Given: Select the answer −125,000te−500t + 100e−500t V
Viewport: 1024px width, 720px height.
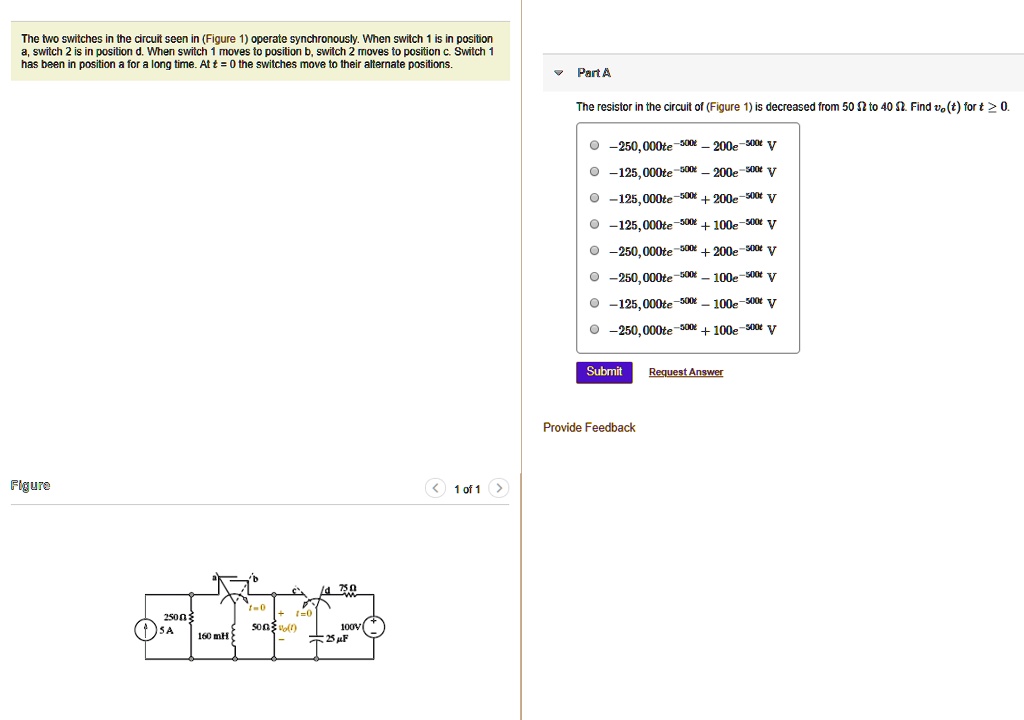Looking at the screenshot, I should click(594, 224).
